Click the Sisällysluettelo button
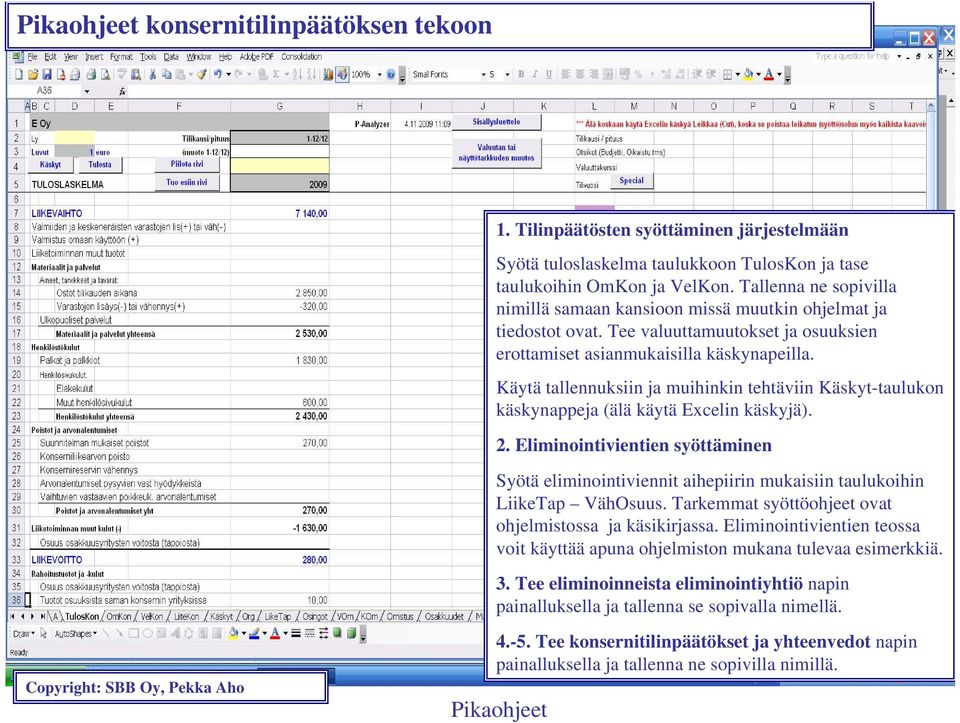Image resolution: width=960 pixels, height=723 pixels. [497, 122]
